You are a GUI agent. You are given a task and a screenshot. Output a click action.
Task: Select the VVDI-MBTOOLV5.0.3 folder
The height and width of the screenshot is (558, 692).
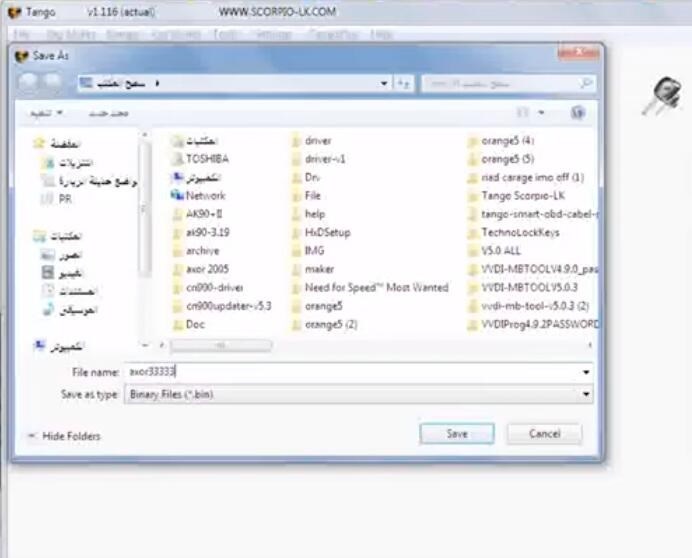click(523, 288)
